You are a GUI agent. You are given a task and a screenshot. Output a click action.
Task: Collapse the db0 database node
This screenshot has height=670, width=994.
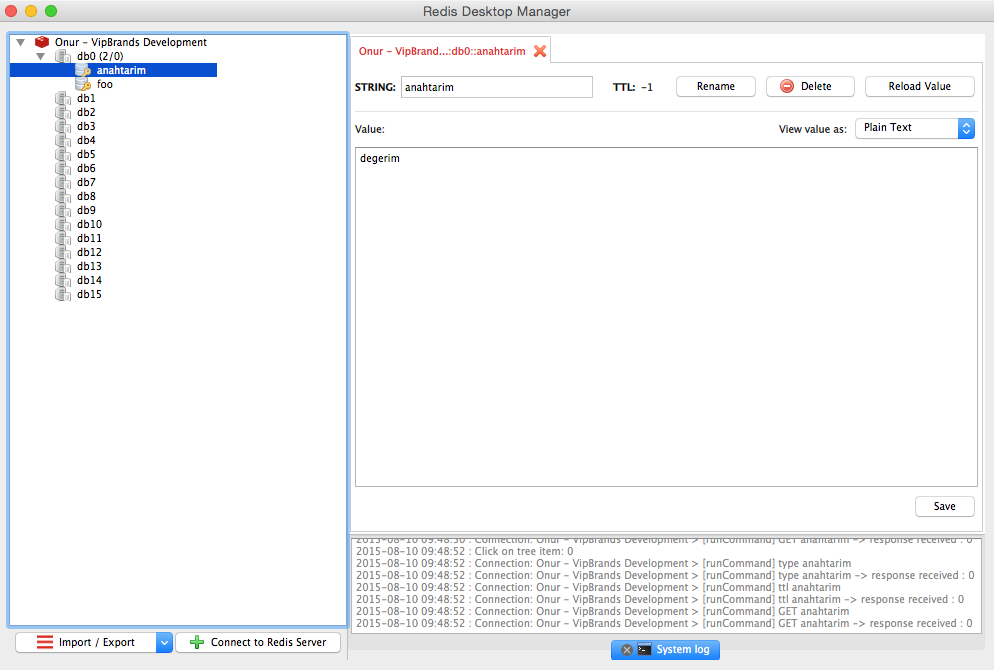[x=41, y=56]
